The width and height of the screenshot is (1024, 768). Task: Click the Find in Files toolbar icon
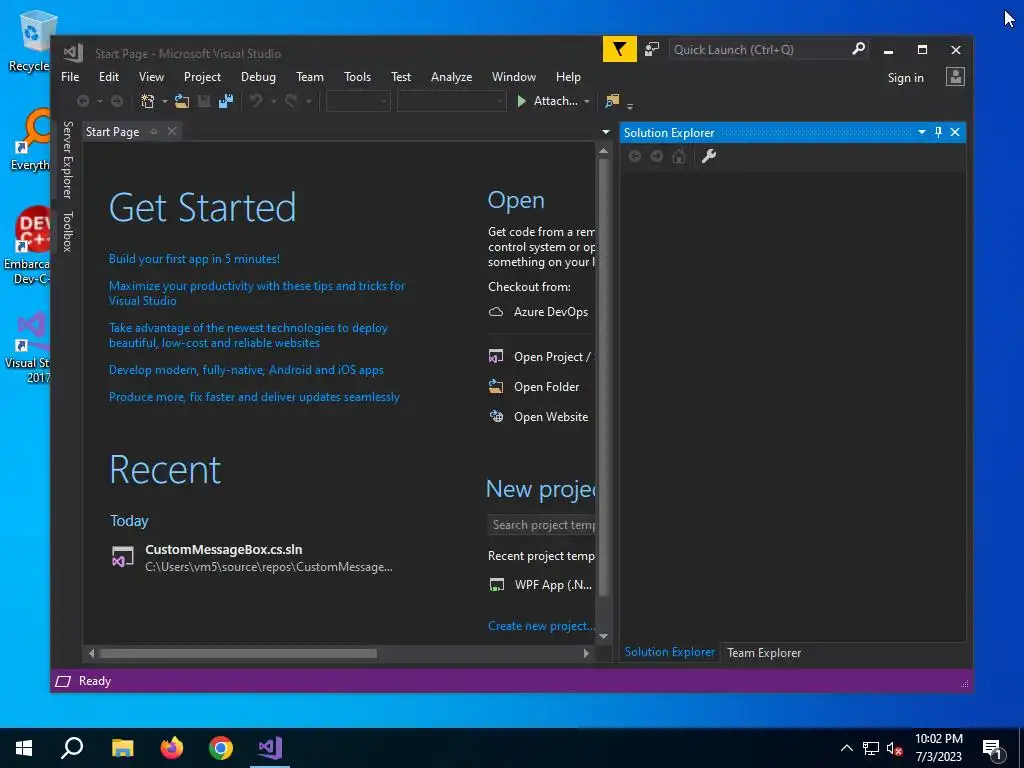point(612,101)
